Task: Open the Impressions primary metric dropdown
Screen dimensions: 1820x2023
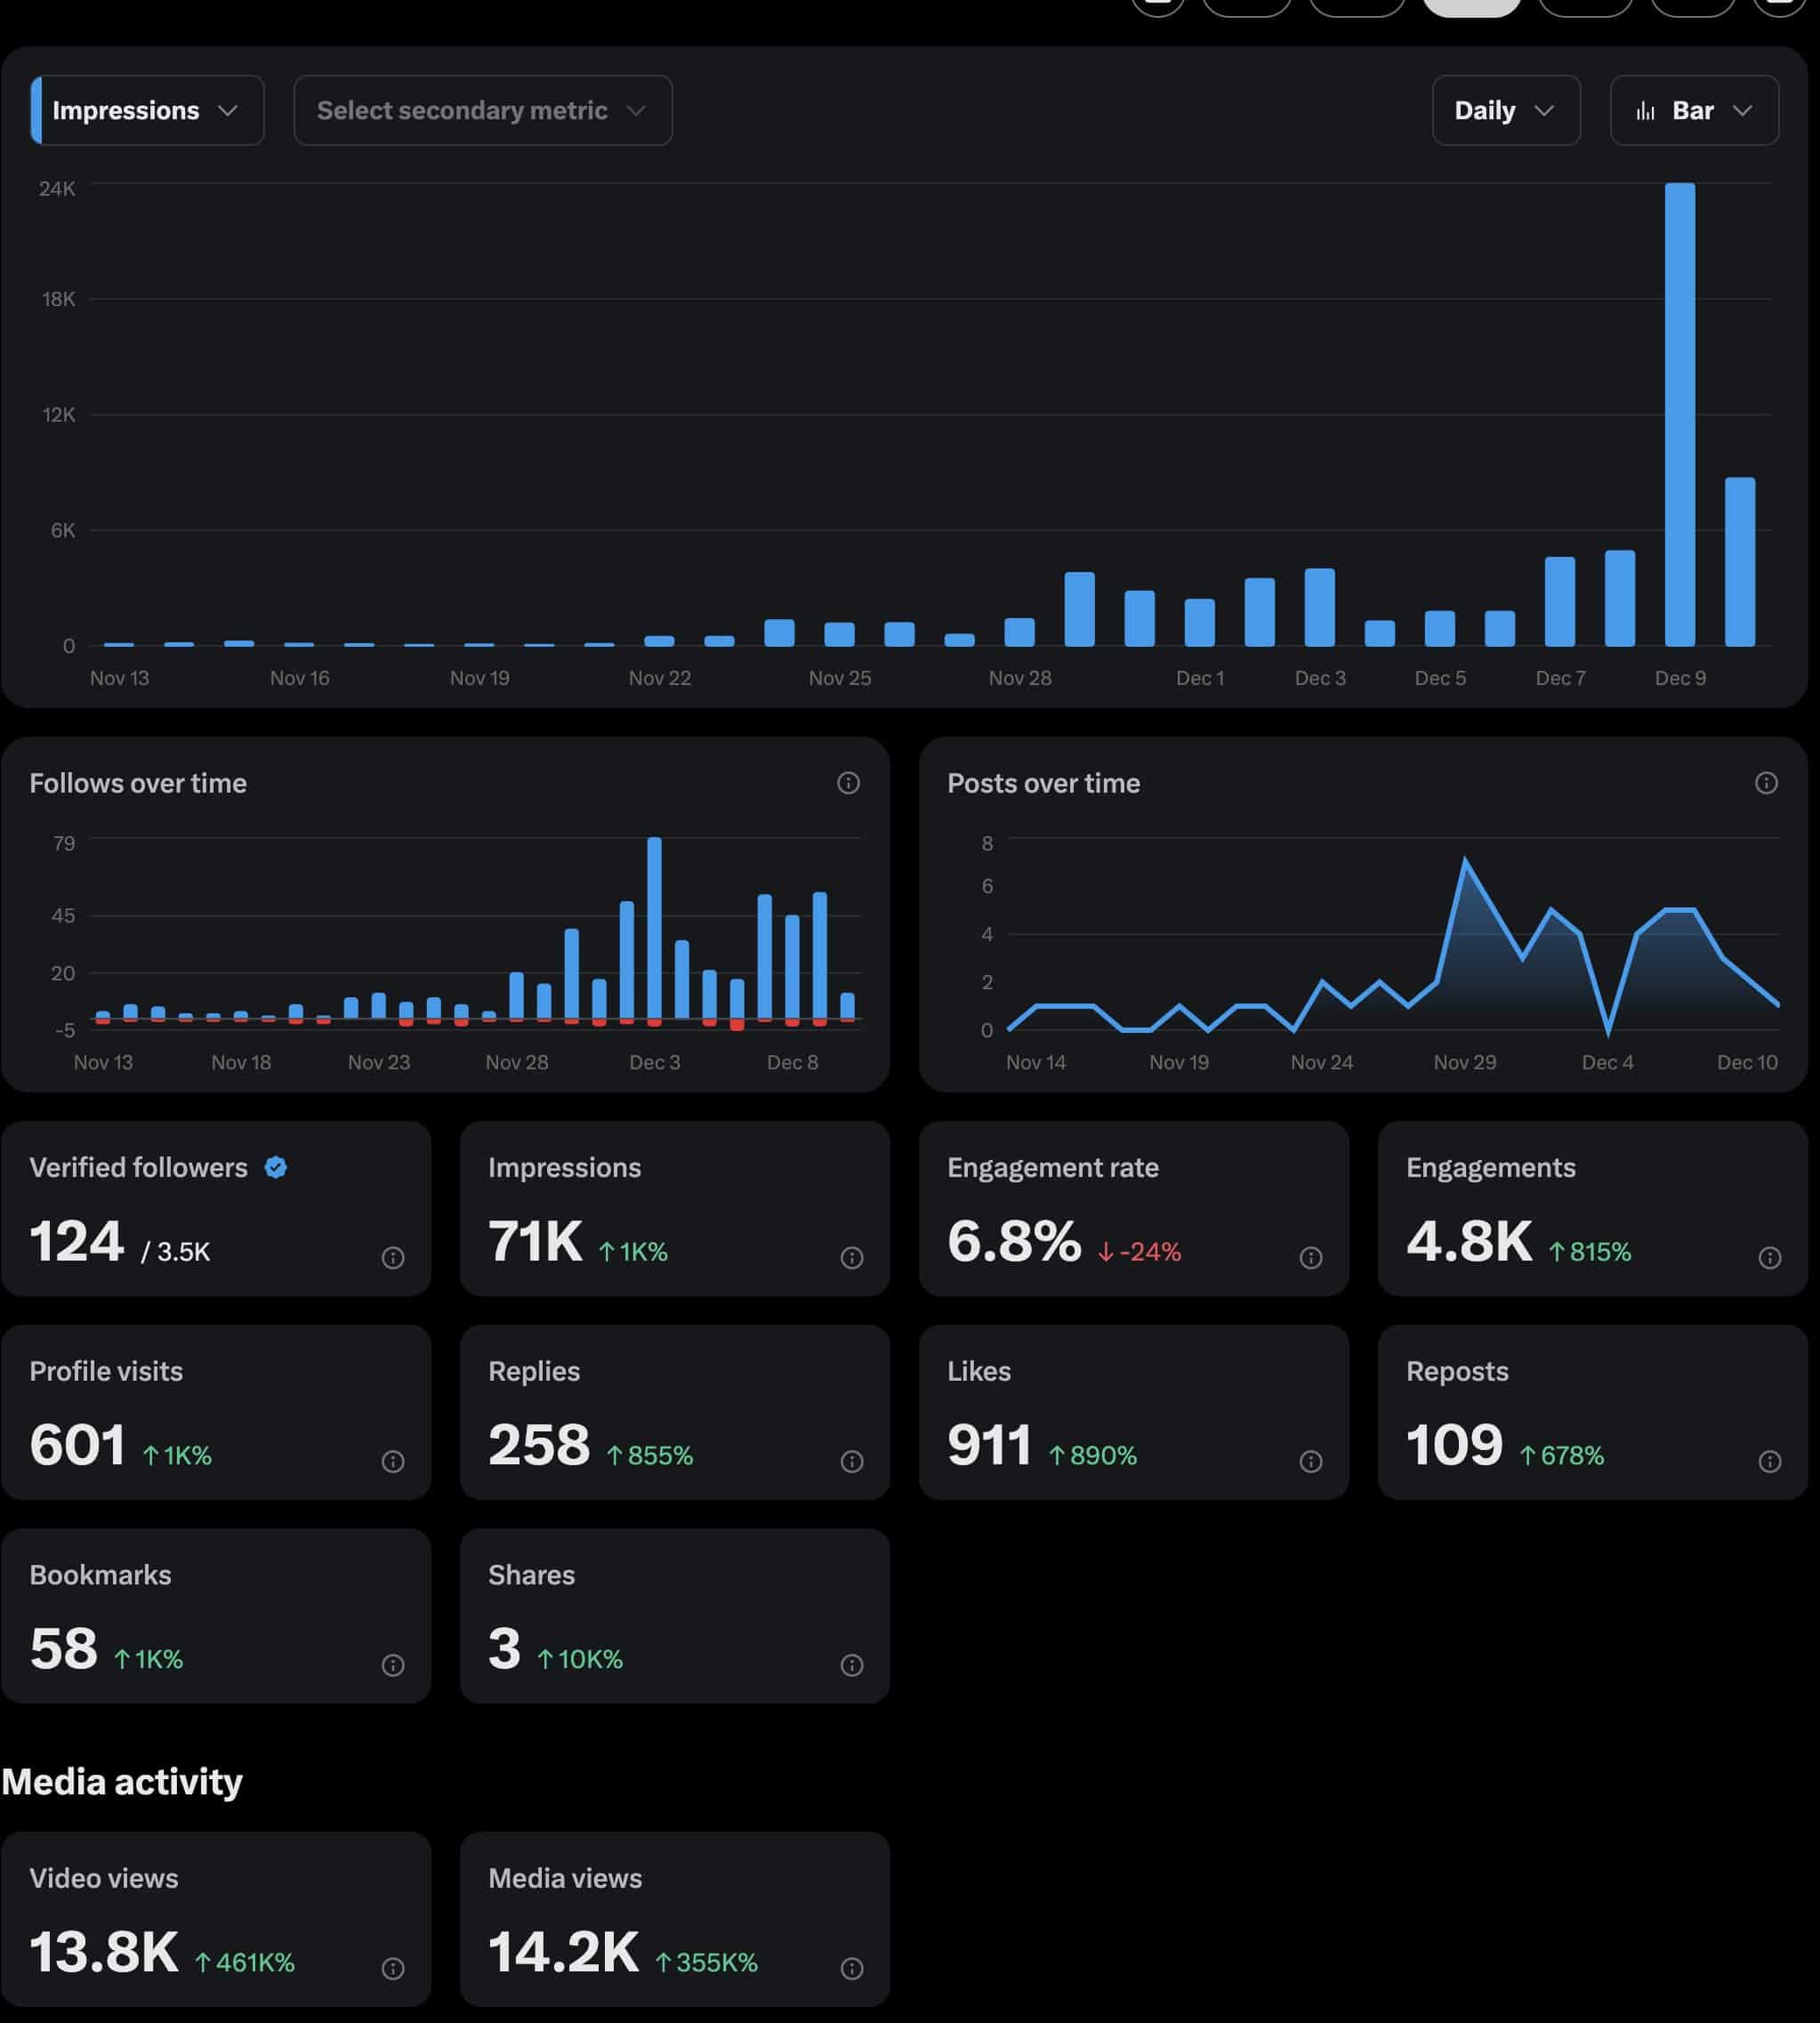Action: 148,110
